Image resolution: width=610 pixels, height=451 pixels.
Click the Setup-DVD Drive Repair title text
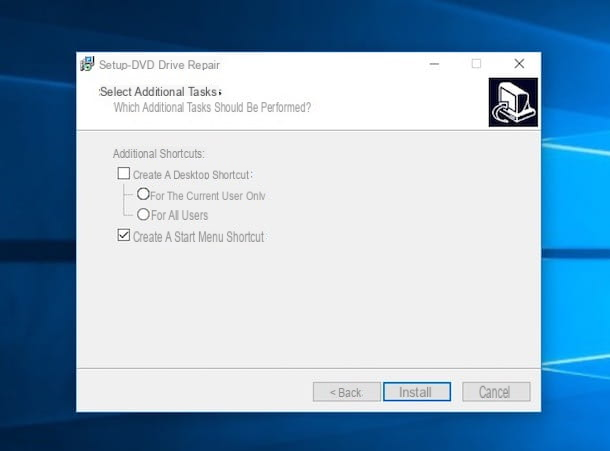click(159, 65)
